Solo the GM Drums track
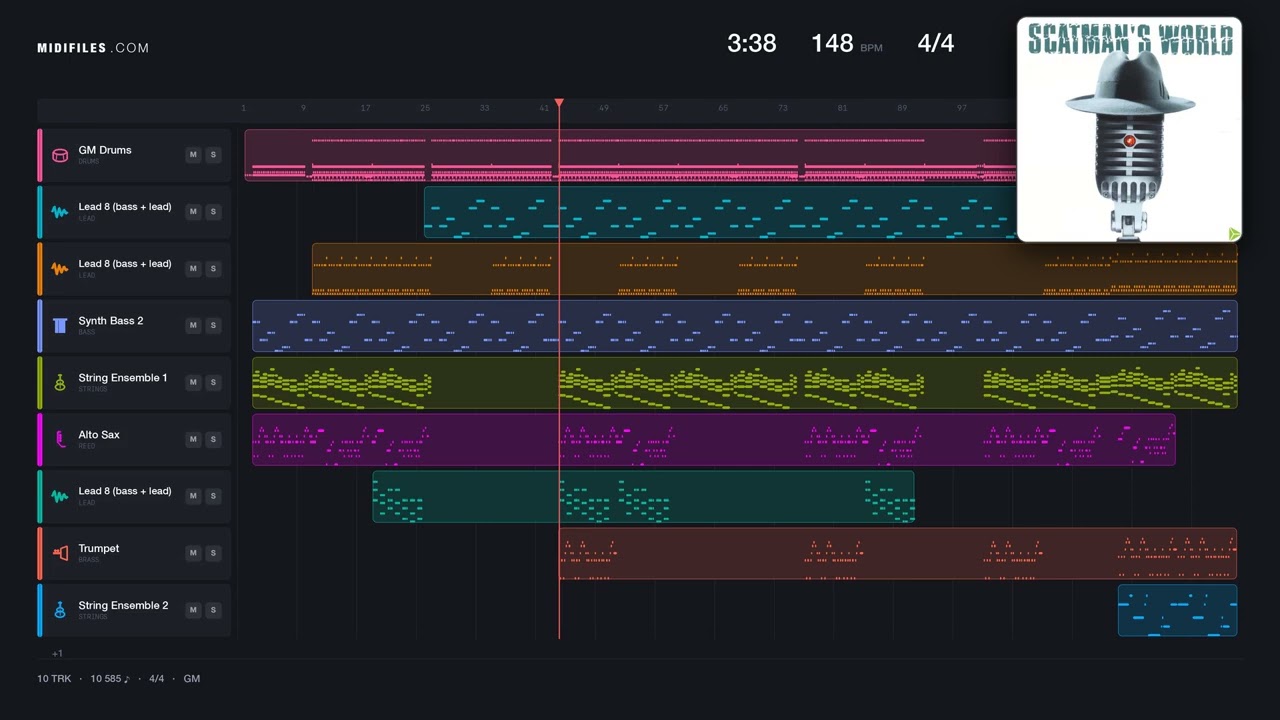This screenshot has width=1280, height=720. (213, 155)
